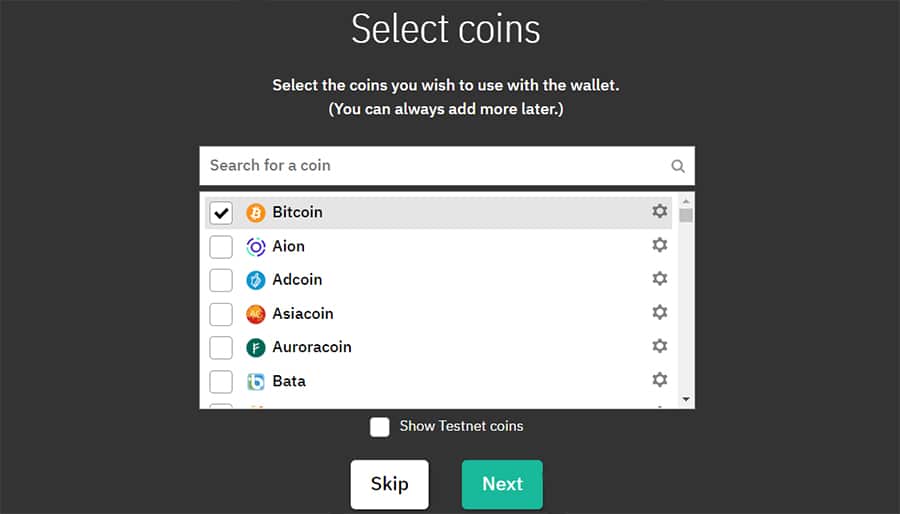Focus the Search for a coin field
The width and height of the screenshot is (900, 514).
pos(435,166)
